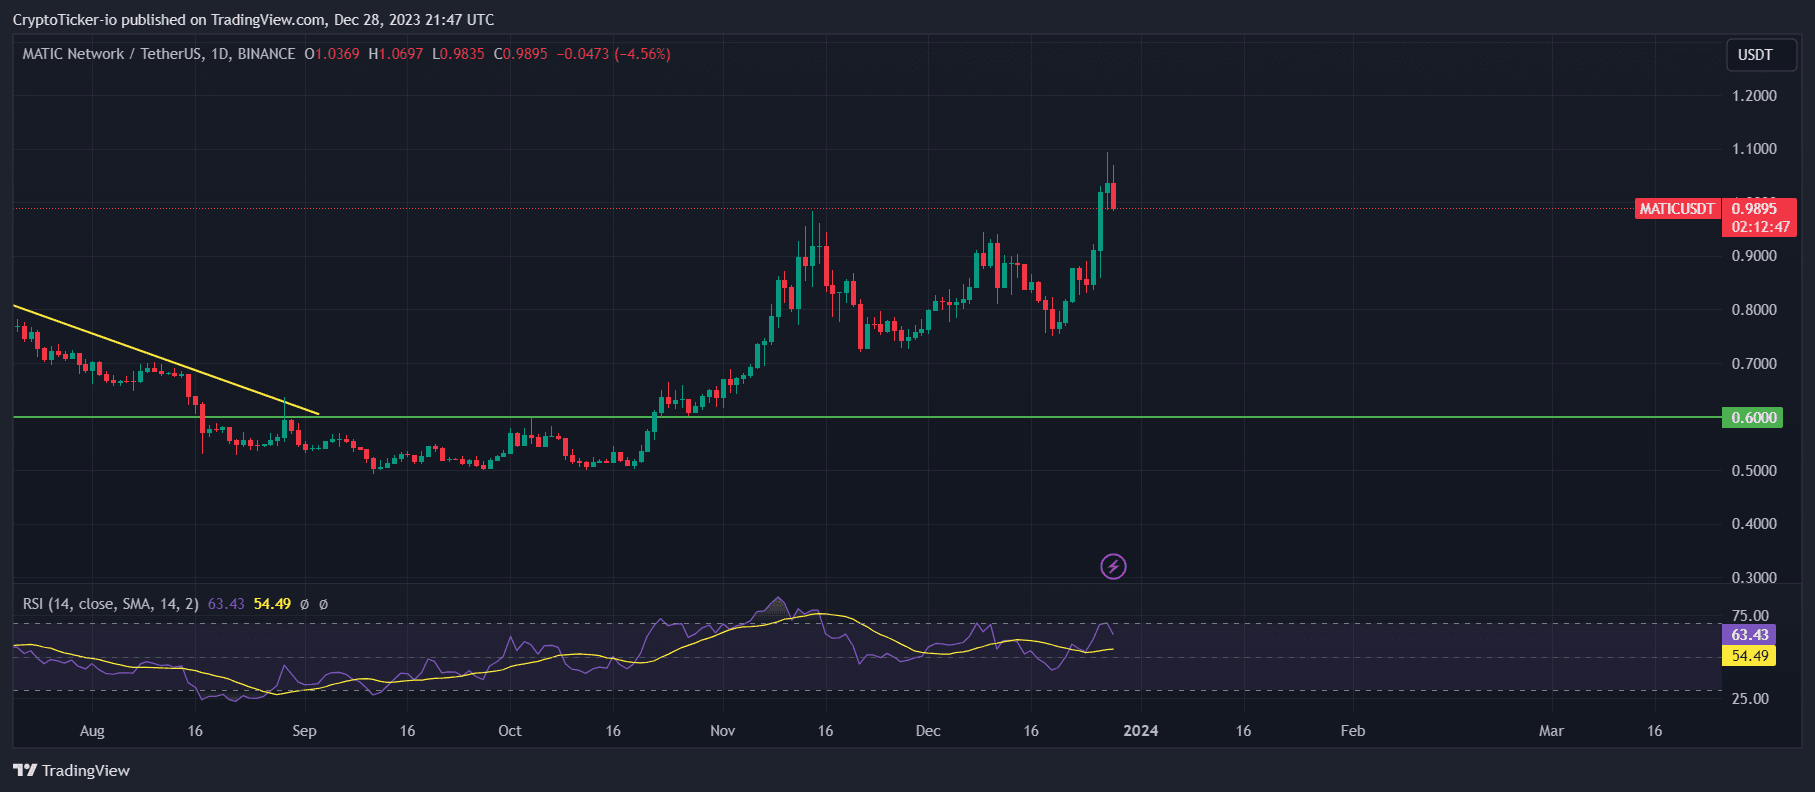This screenshot has height=792, width=1815.
Task: Click the 1.1000 price axis label
Action: click(1754, 149)
